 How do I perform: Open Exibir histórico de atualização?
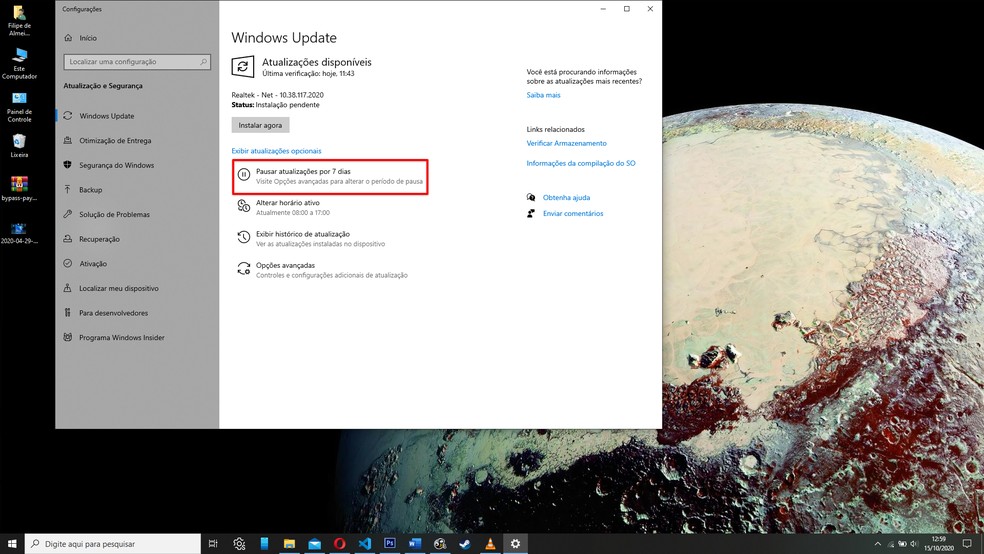point(311,238)
